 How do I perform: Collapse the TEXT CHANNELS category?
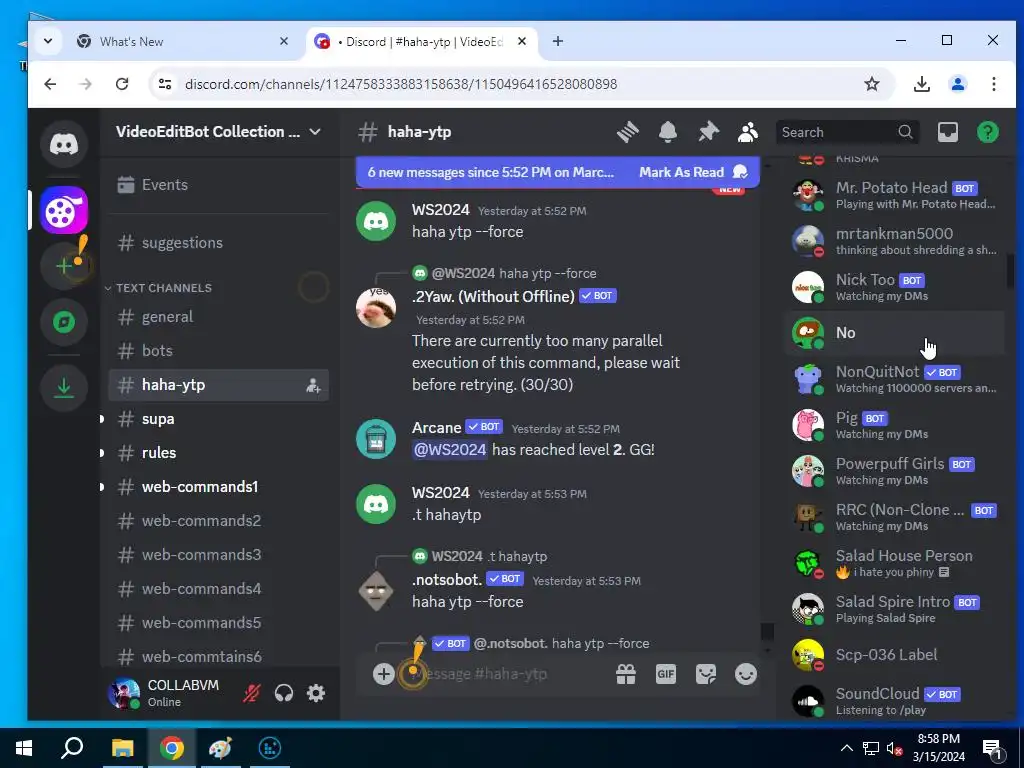click(x=163, y=288)
